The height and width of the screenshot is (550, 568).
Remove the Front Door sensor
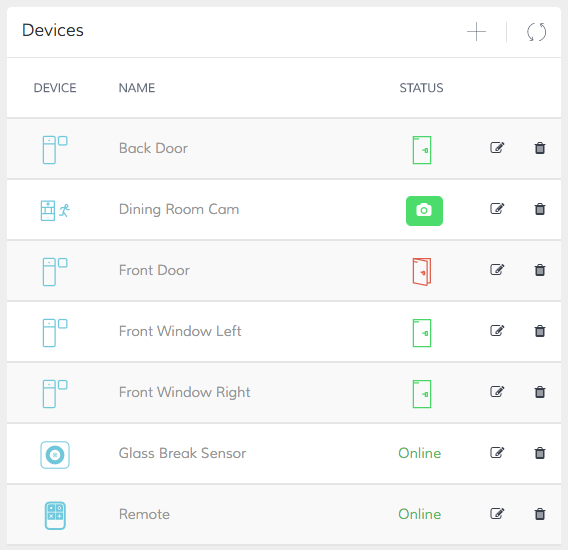pos(540,270)
